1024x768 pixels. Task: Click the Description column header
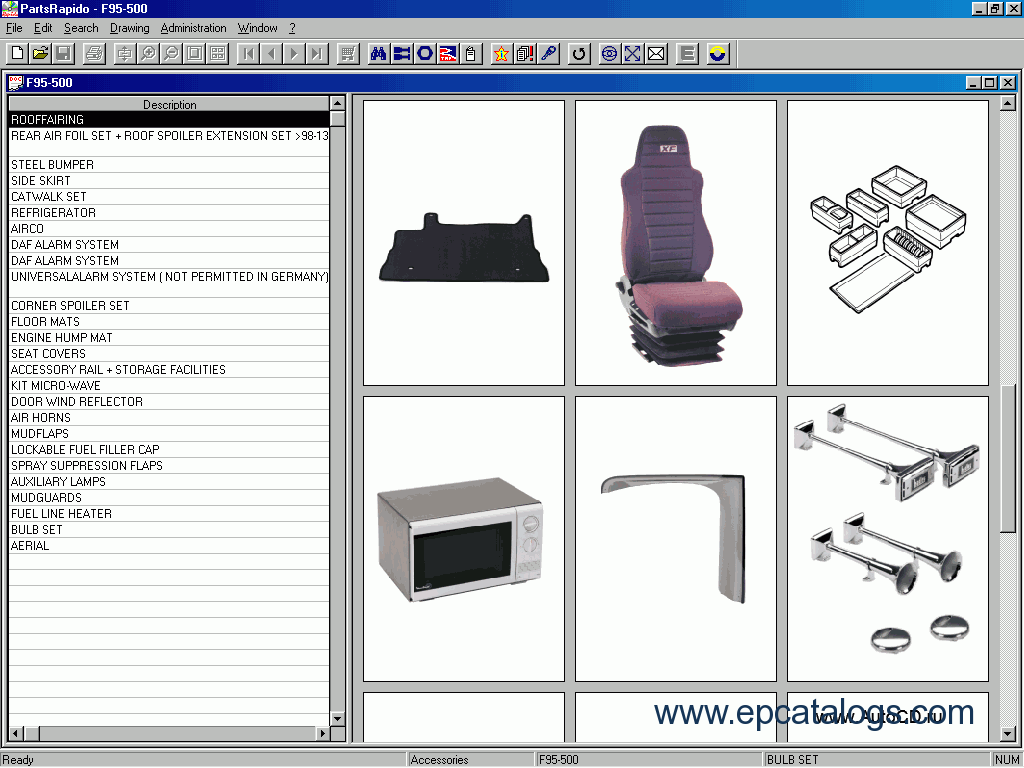[x=169, y=104]
